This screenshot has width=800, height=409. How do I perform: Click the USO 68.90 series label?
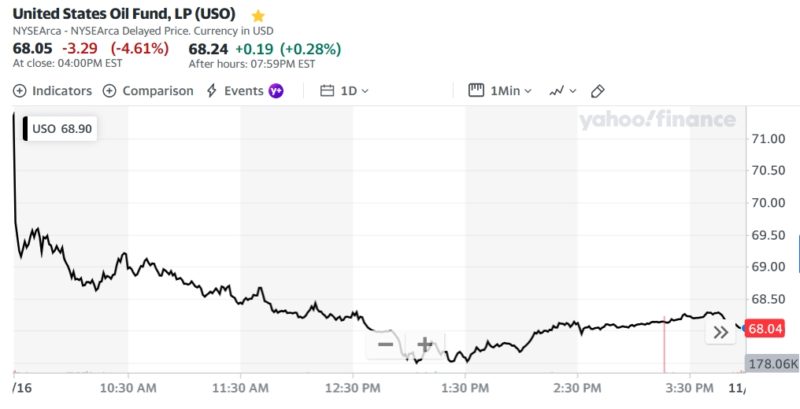[x=61, y=129]
